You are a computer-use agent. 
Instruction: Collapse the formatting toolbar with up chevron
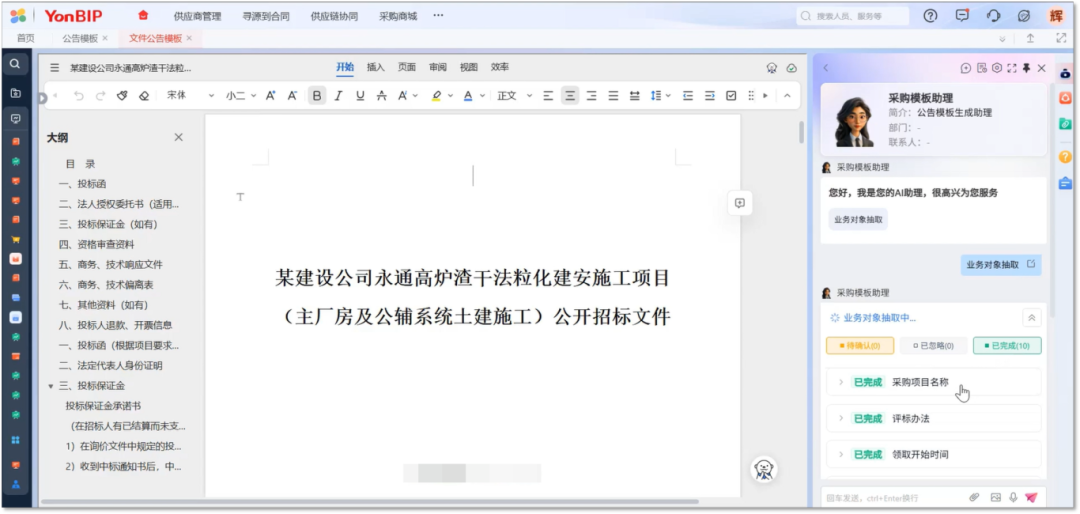coord(787,96)
